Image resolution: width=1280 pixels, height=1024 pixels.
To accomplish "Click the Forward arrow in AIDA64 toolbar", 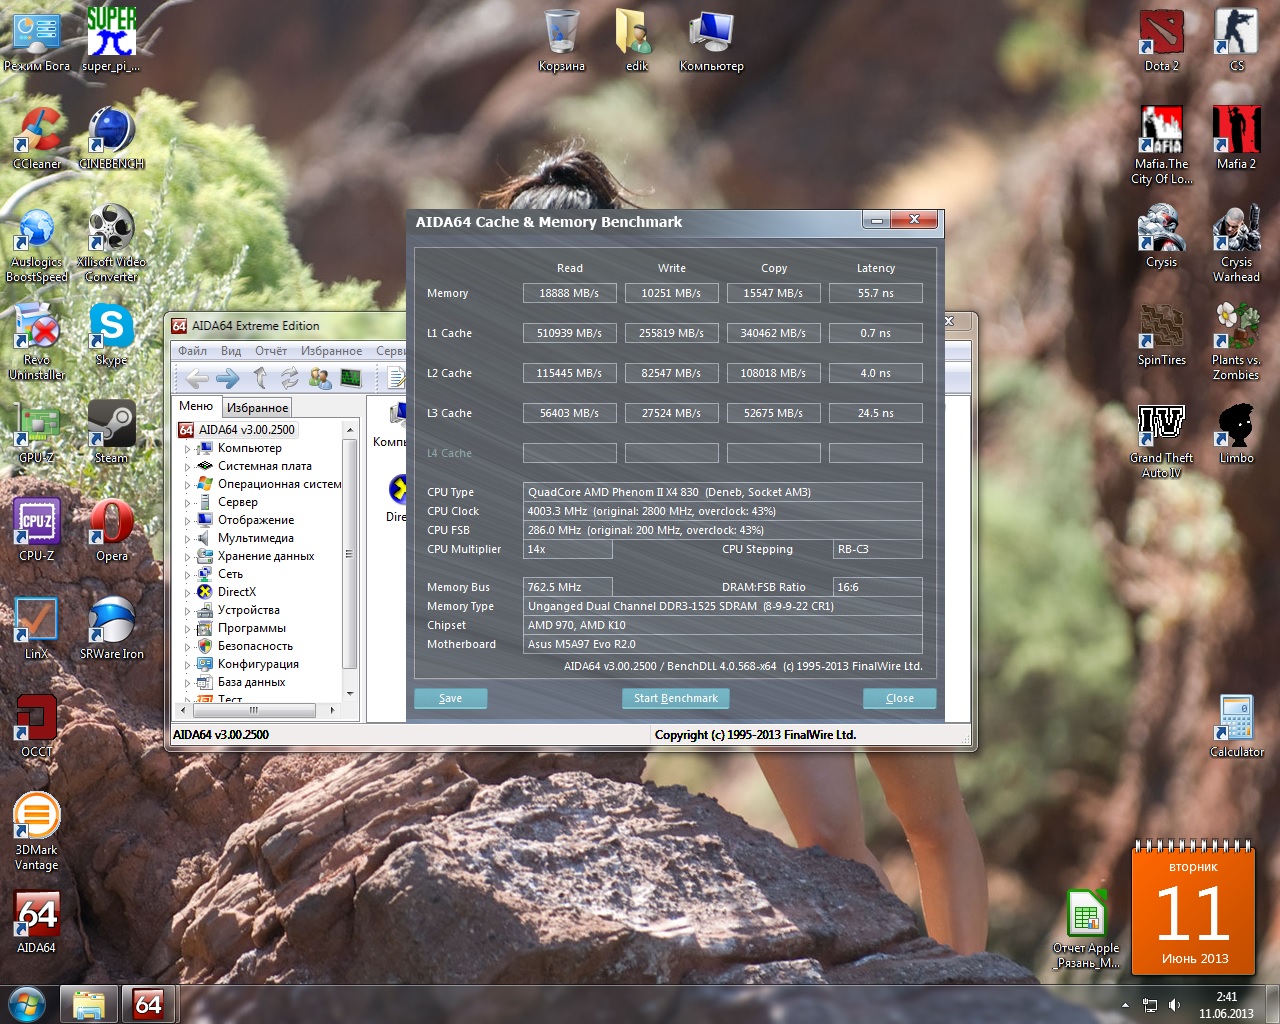I will (x=228, y=378).
